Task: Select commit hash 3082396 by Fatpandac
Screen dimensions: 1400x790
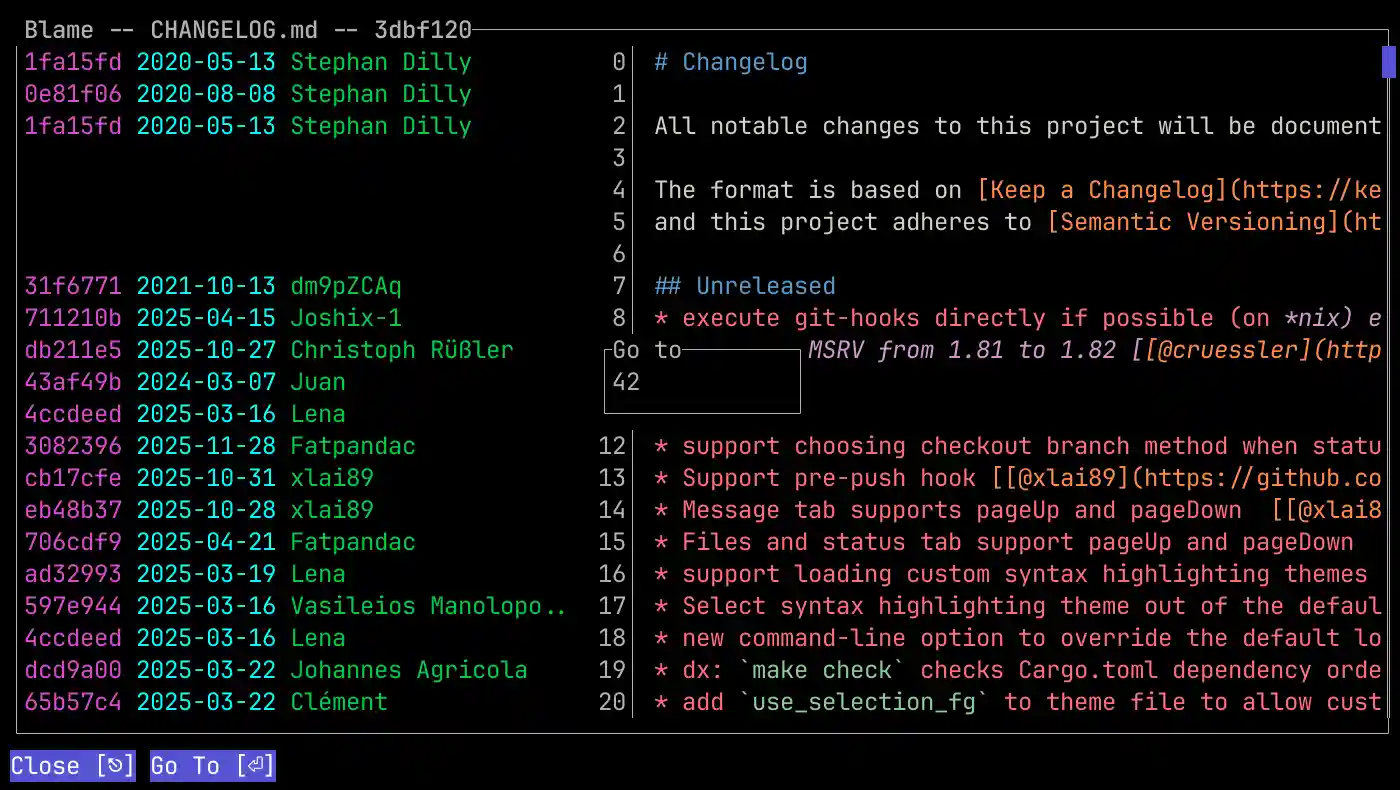Action: point(72,446)
